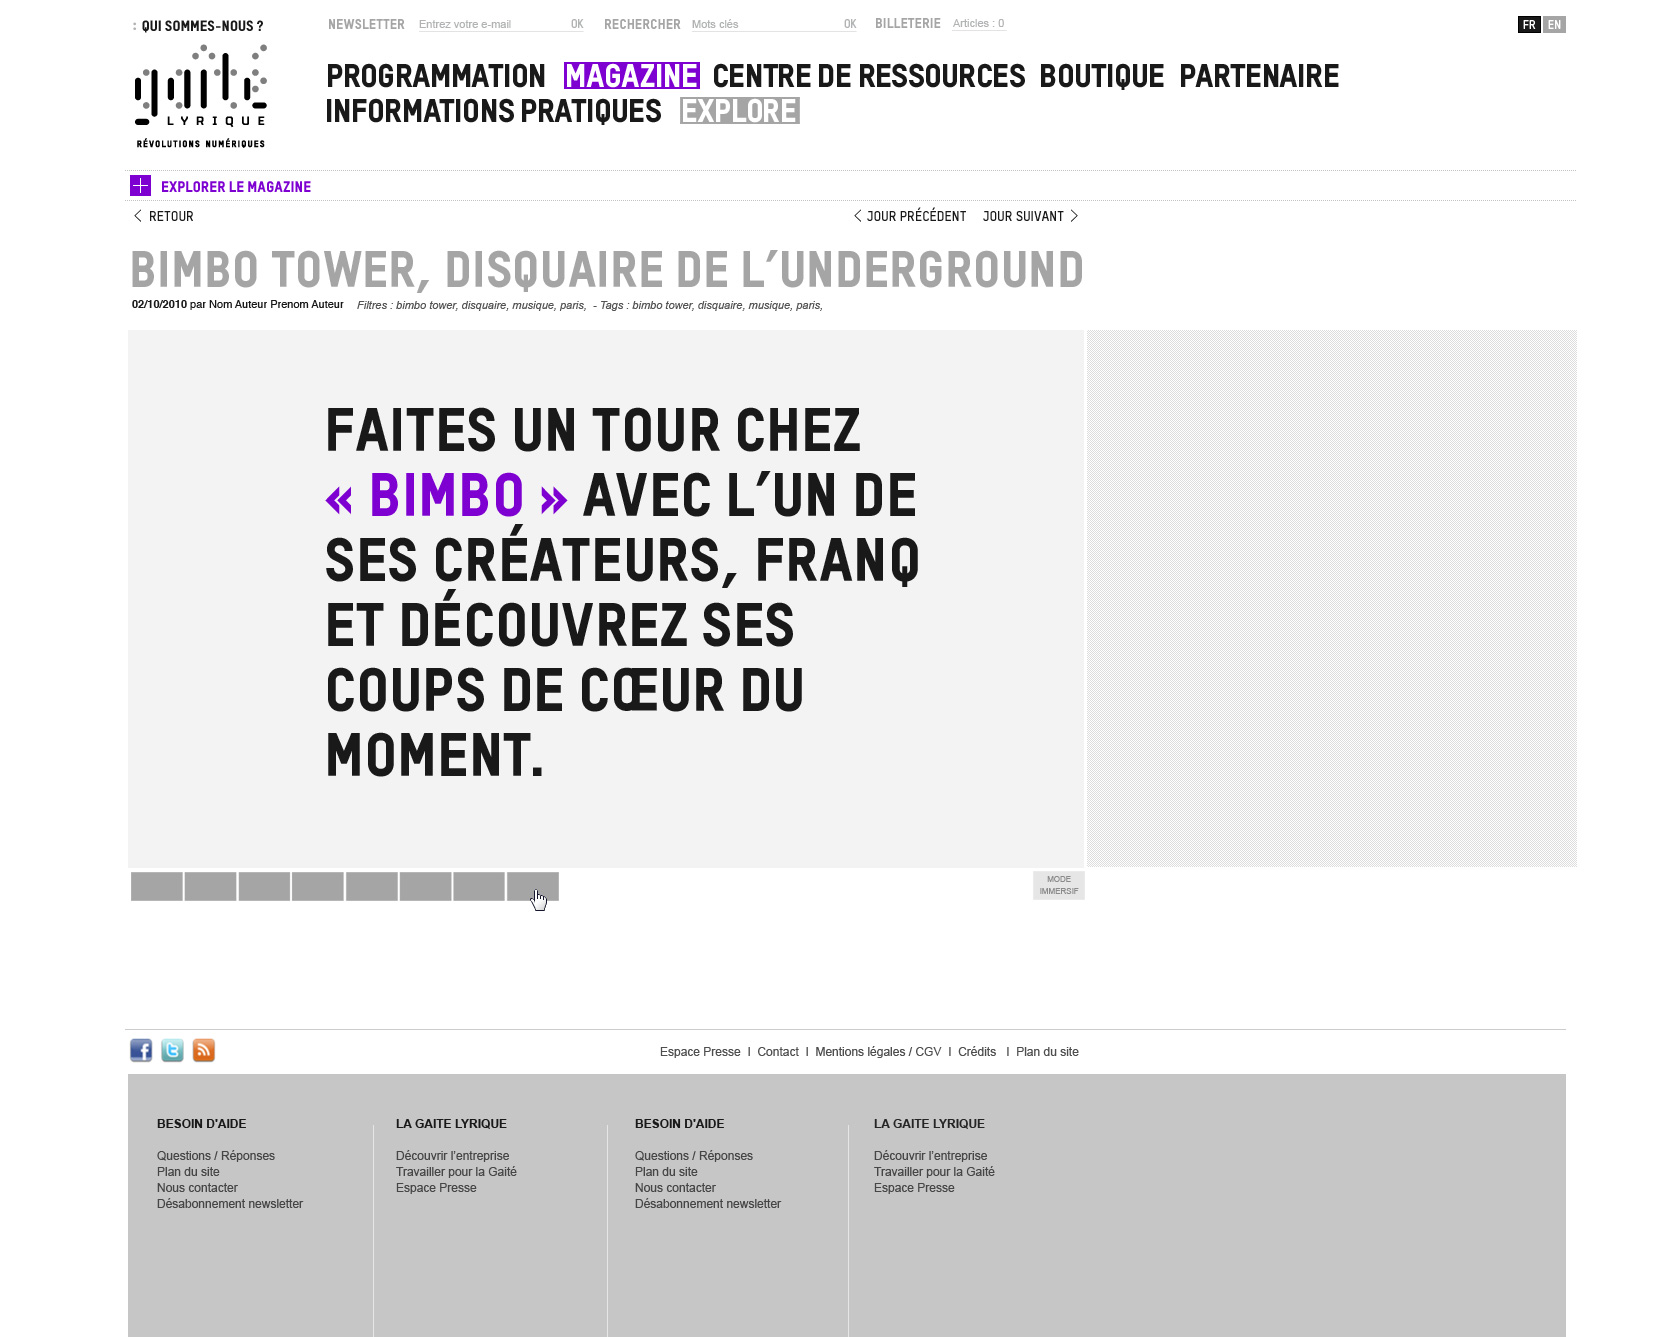Click the purple « BIMBO » text

click(447, 496)
